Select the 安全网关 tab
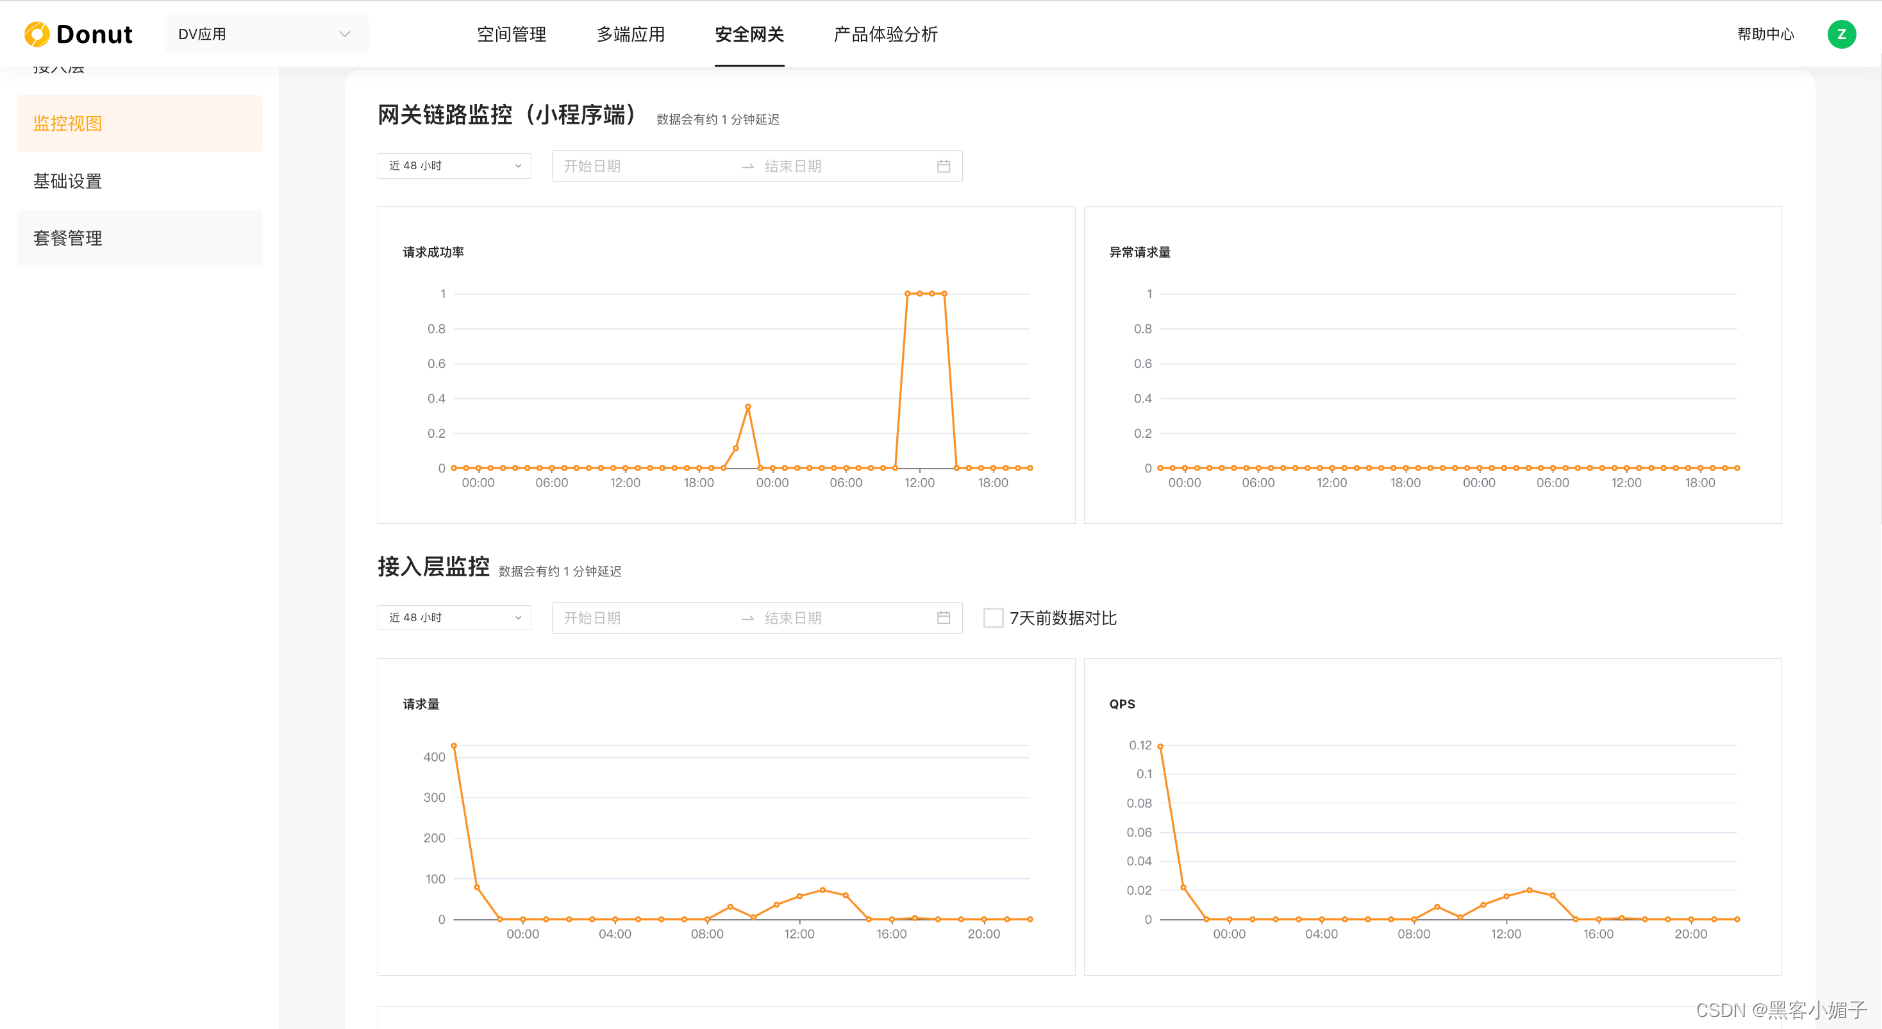This screenshot has height=1029, width=1882. coord(749,34)
